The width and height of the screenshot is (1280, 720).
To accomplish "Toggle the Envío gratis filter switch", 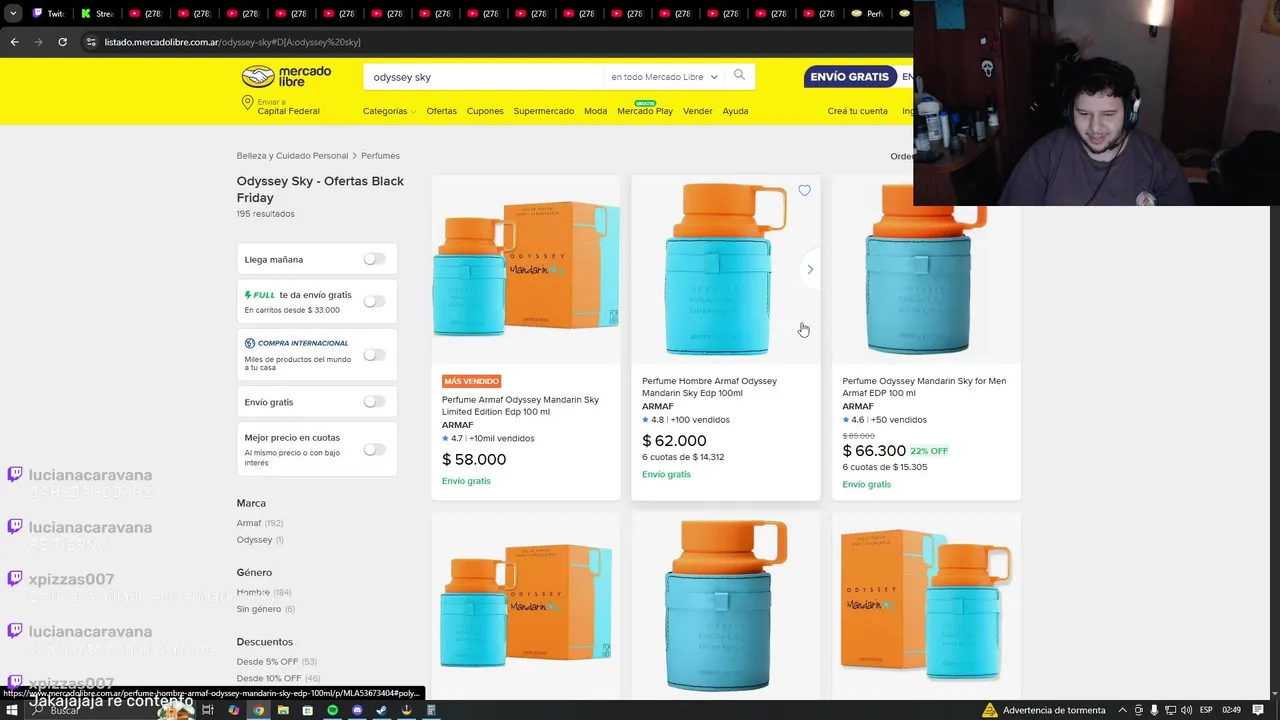I will tap(374, 401).
